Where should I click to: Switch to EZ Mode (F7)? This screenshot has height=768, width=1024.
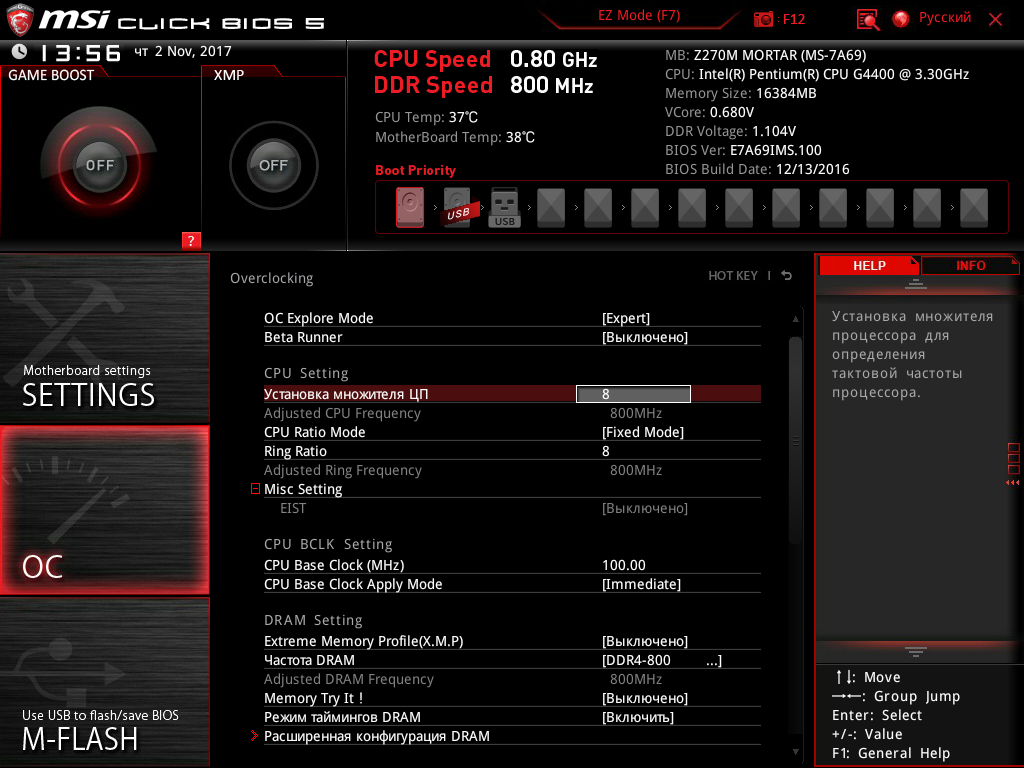640,16
